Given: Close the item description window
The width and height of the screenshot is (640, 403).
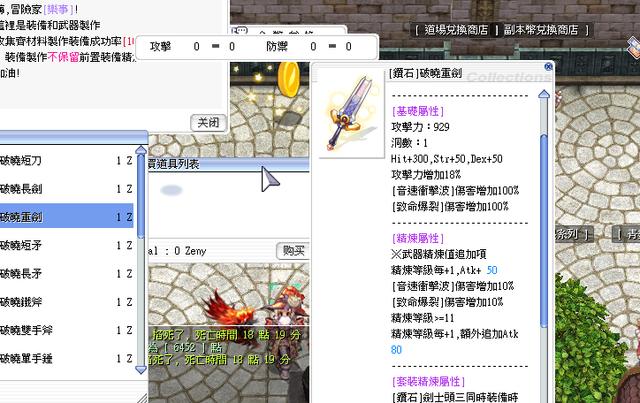Looking at the screenshot, I should (x=549, y=66).
